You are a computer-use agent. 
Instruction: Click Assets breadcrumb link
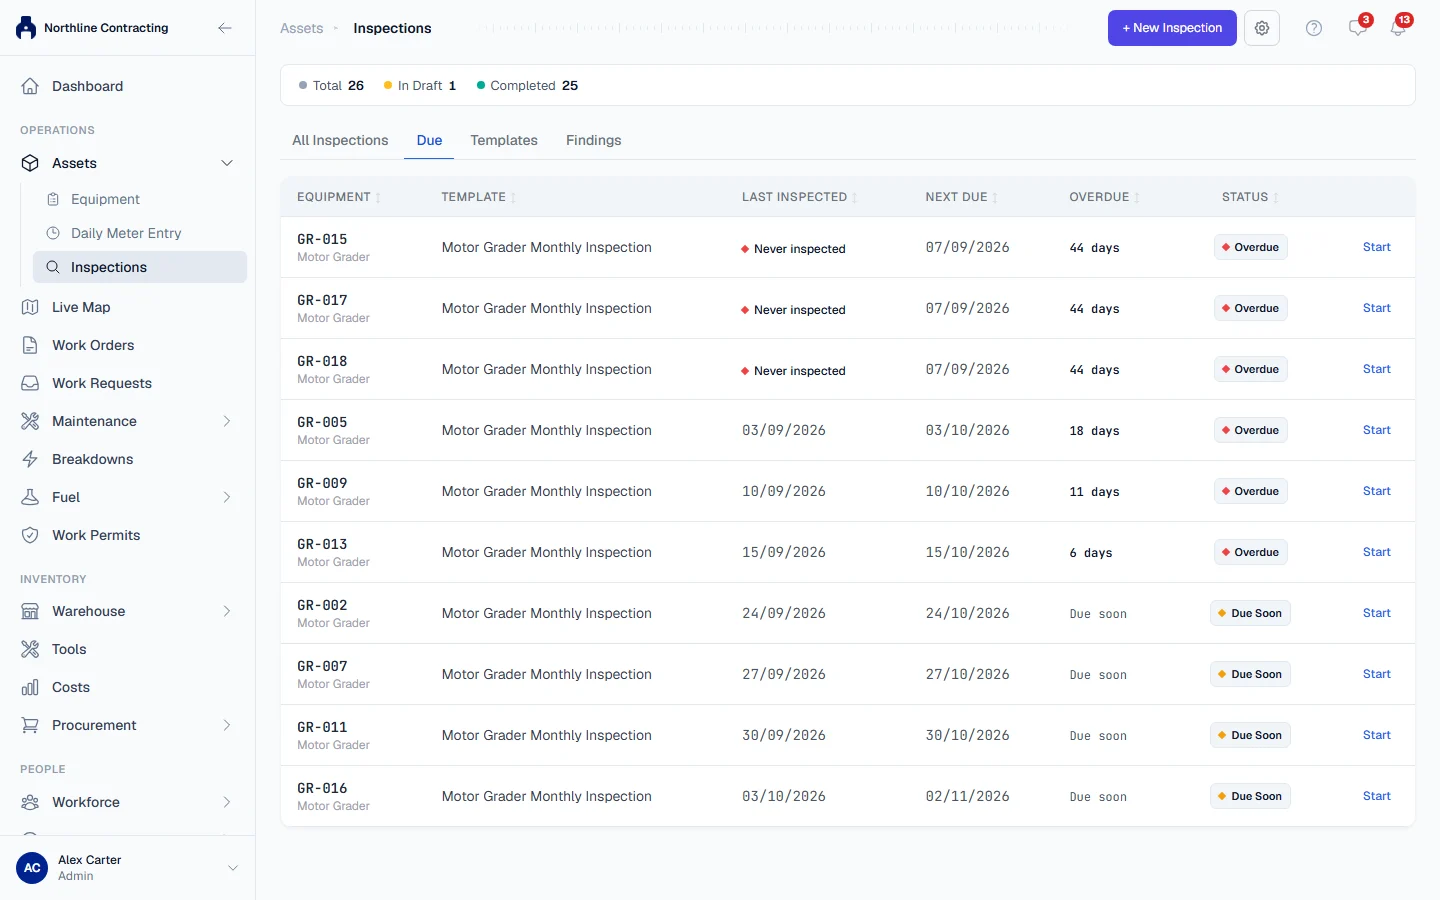[x=302, y=28]
